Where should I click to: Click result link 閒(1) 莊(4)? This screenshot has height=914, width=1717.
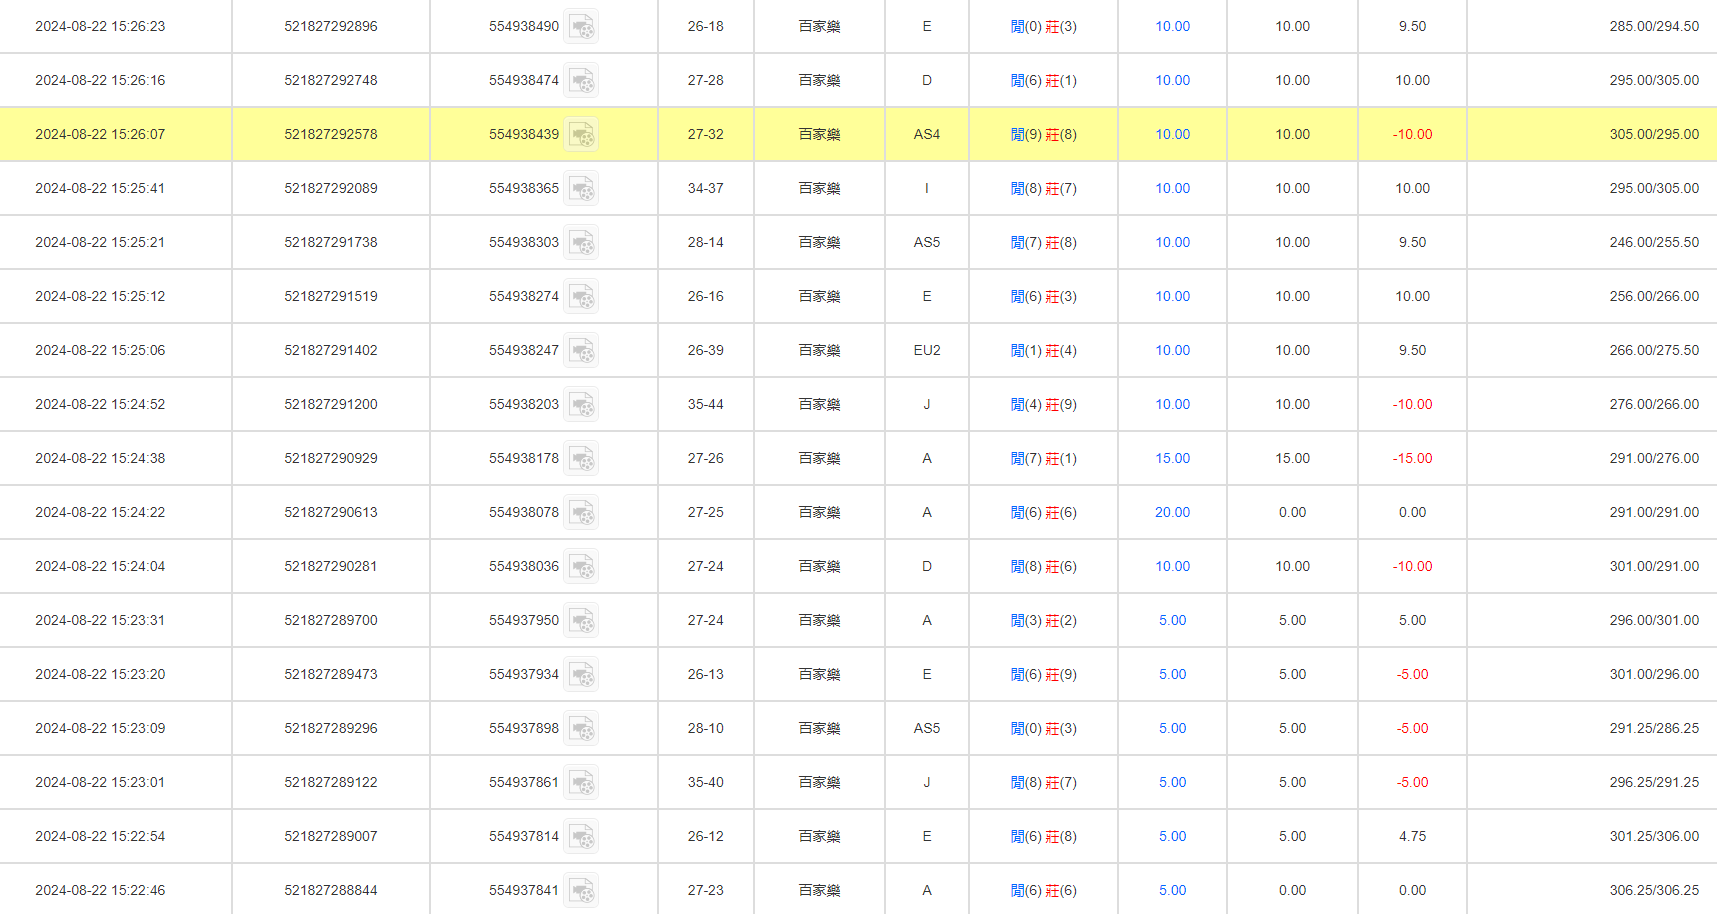pyautogui.click(x=1043, y=350)
